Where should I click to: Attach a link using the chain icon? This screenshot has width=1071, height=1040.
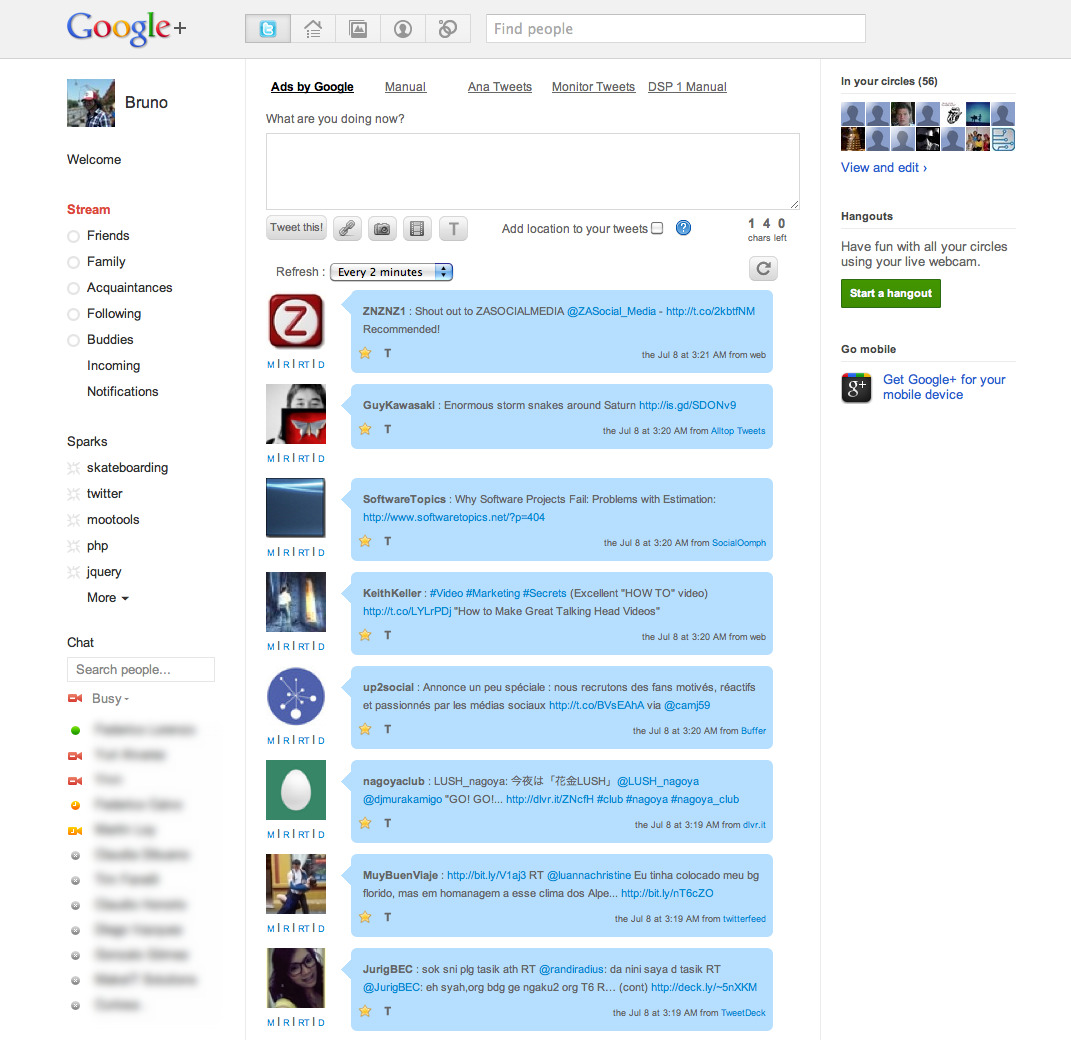(347, 228)
